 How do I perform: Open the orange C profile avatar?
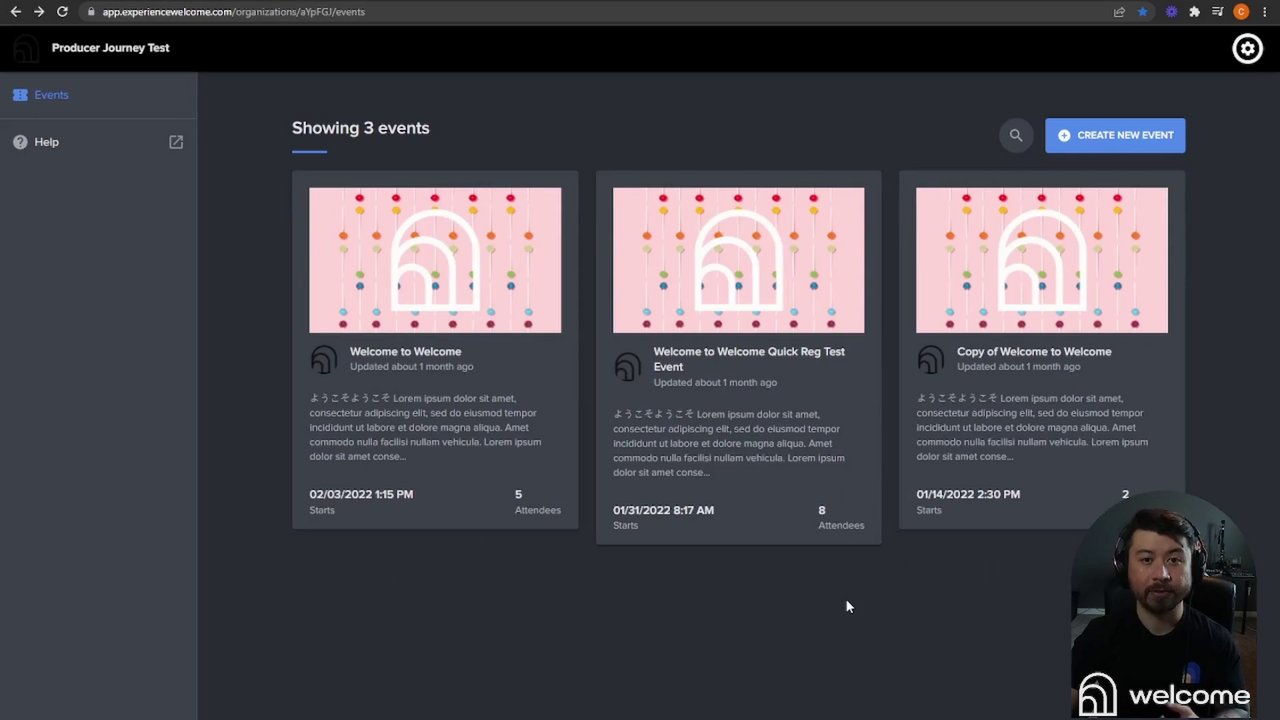click(x=1241, y=12)
